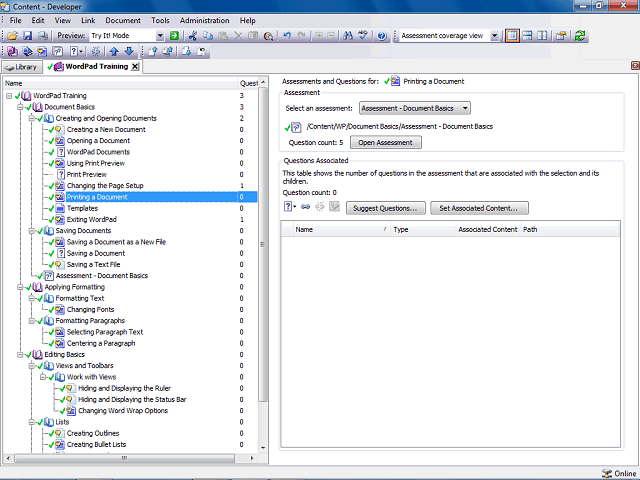Select the Centering a Paragraph topic
The image size is (640, 480).
tap(101, 343)
